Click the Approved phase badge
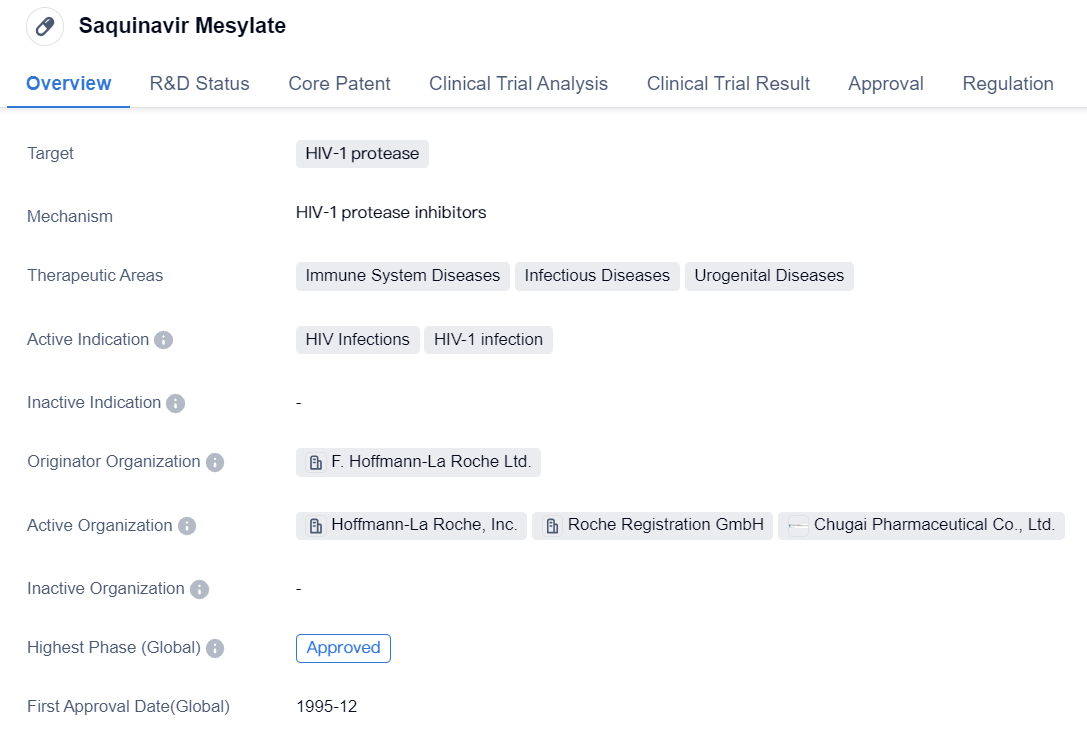Image resolution: width=1087 pixels, height=729 pixels. pos(343,648)
